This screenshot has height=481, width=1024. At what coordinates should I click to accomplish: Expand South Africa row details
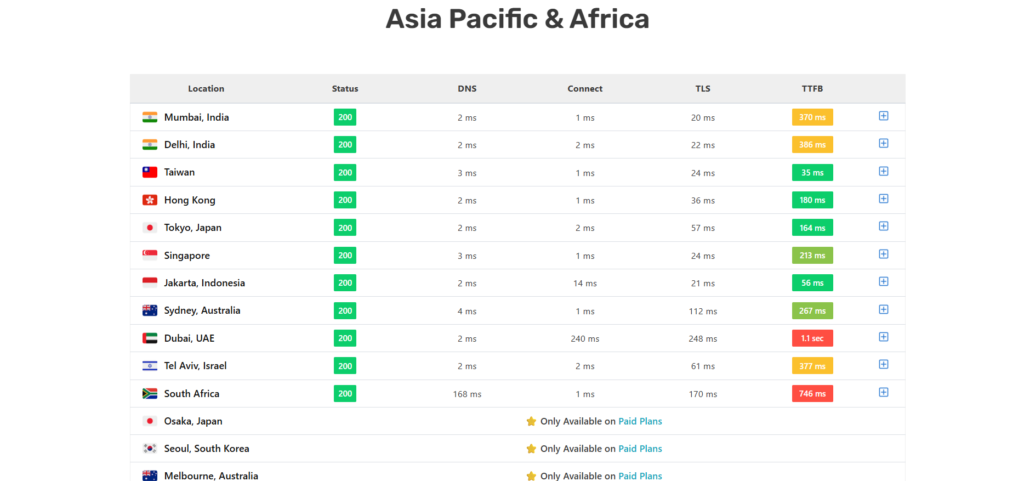click(883, 392)
